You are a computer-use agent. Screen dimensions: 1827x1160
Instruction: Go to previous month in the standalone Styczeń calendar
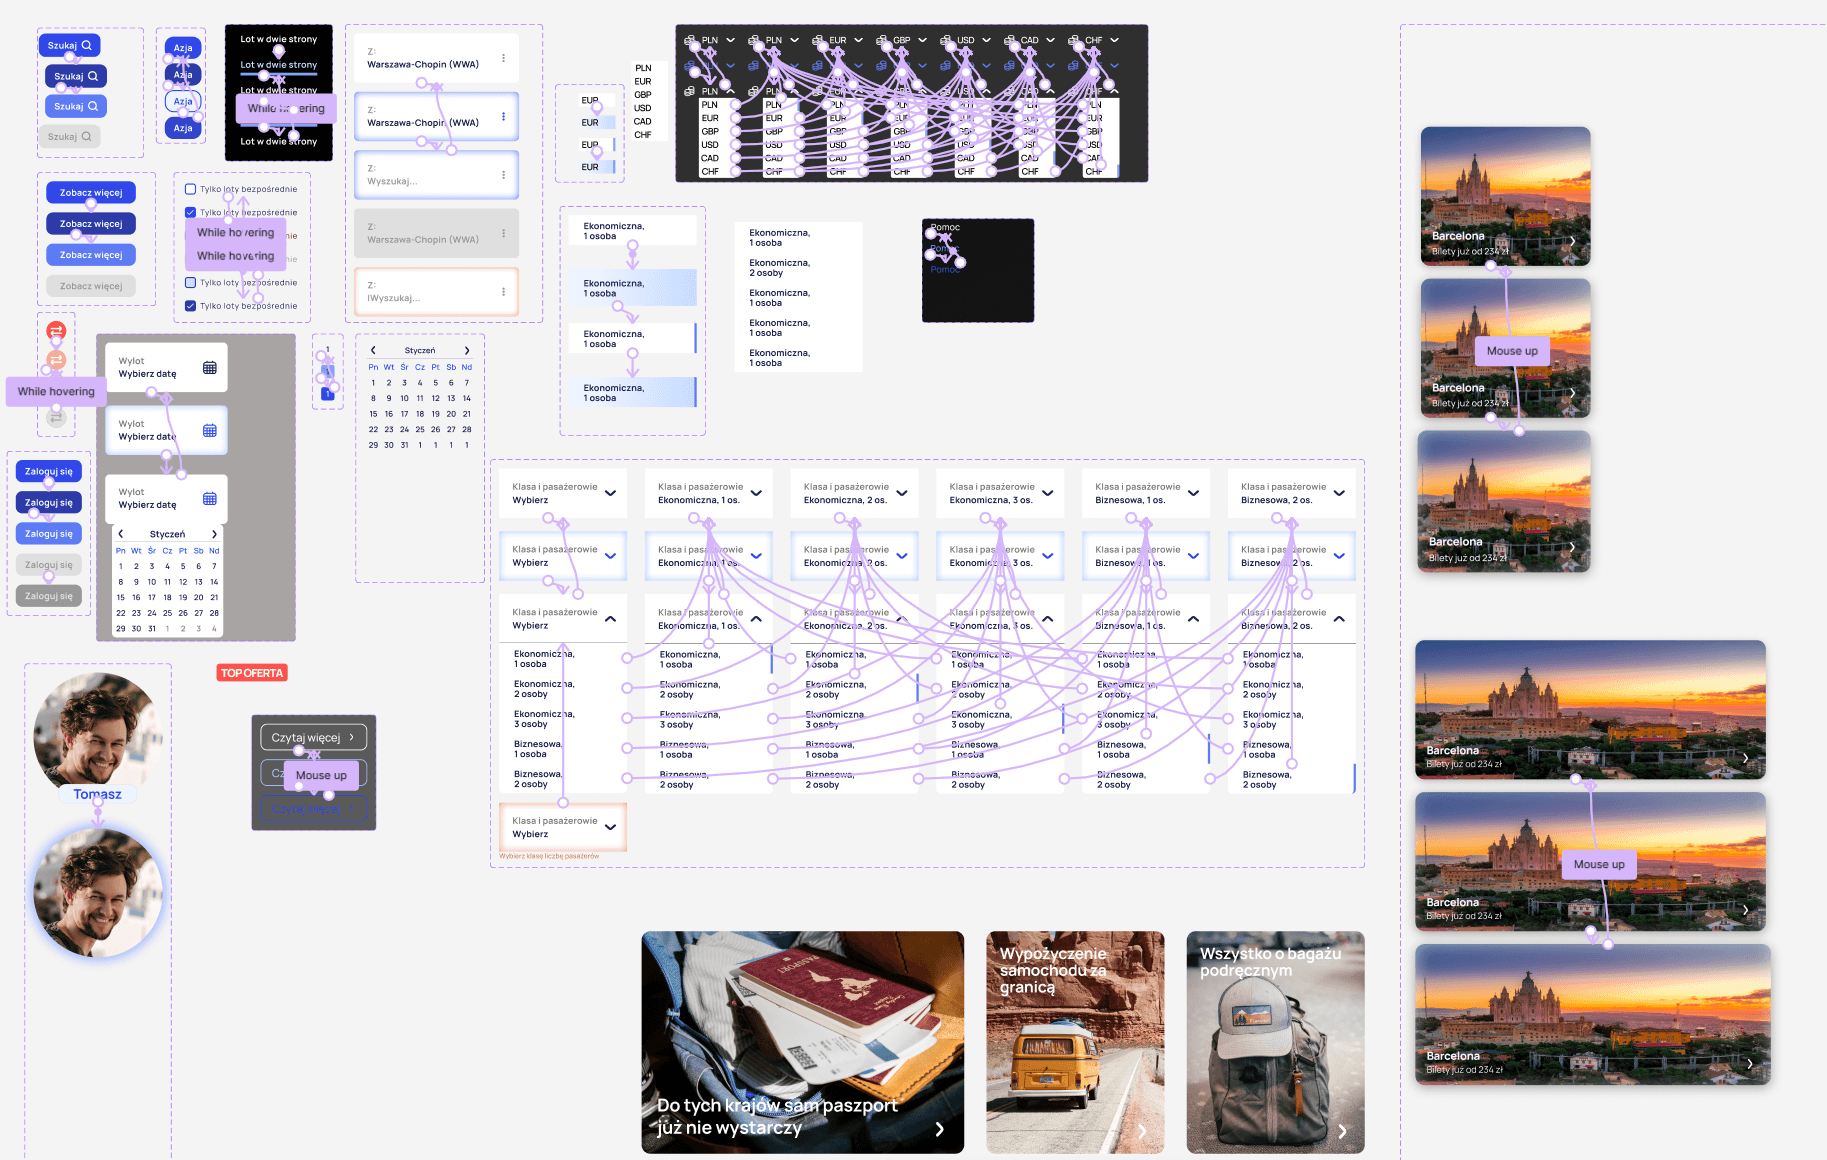click(373, 350)
